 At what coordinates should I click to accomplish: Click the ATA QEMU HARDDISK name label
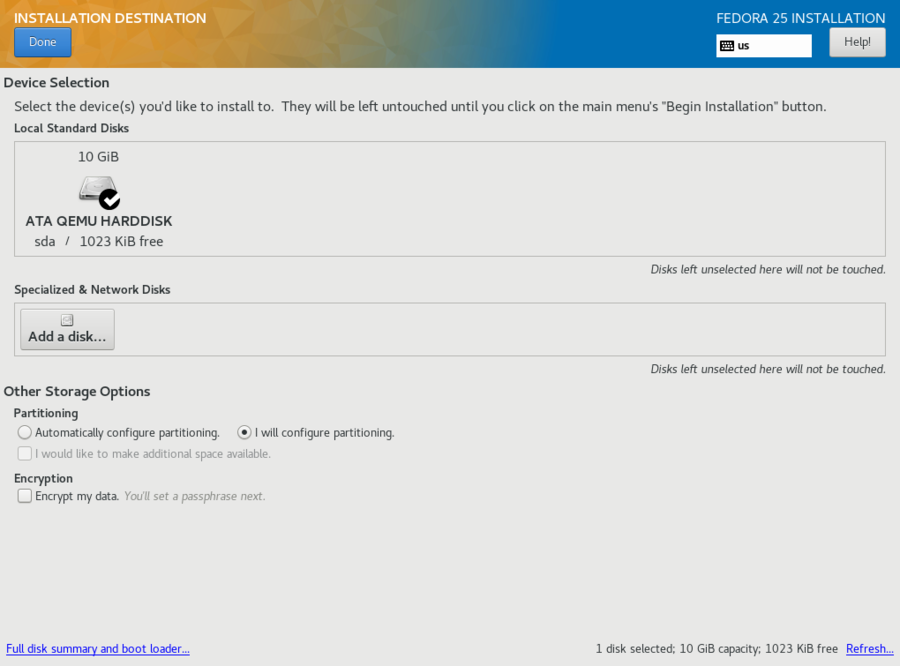pyautogui.click(x=99, y=221)
